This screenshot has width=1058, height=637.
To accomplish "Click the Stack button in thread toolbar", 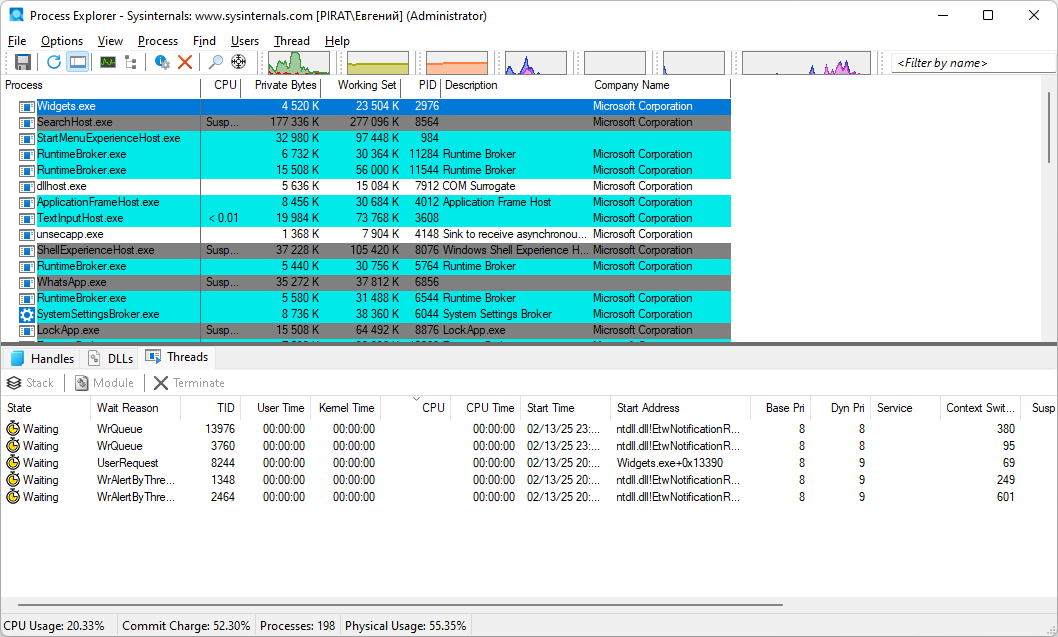I will coord(30,383).
